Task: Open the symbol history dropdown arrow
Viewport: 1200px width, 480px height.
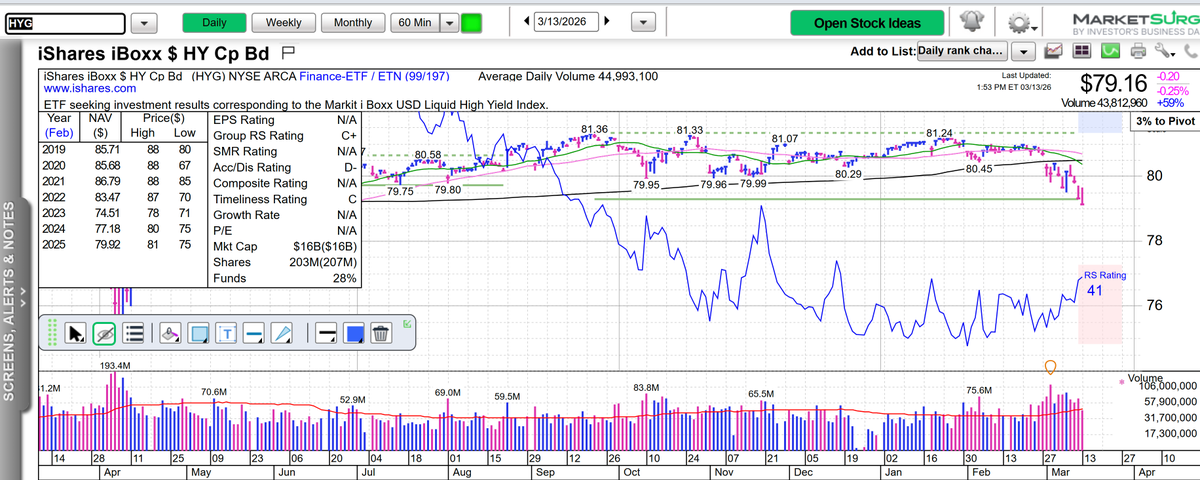Action: tap(145, 22)
